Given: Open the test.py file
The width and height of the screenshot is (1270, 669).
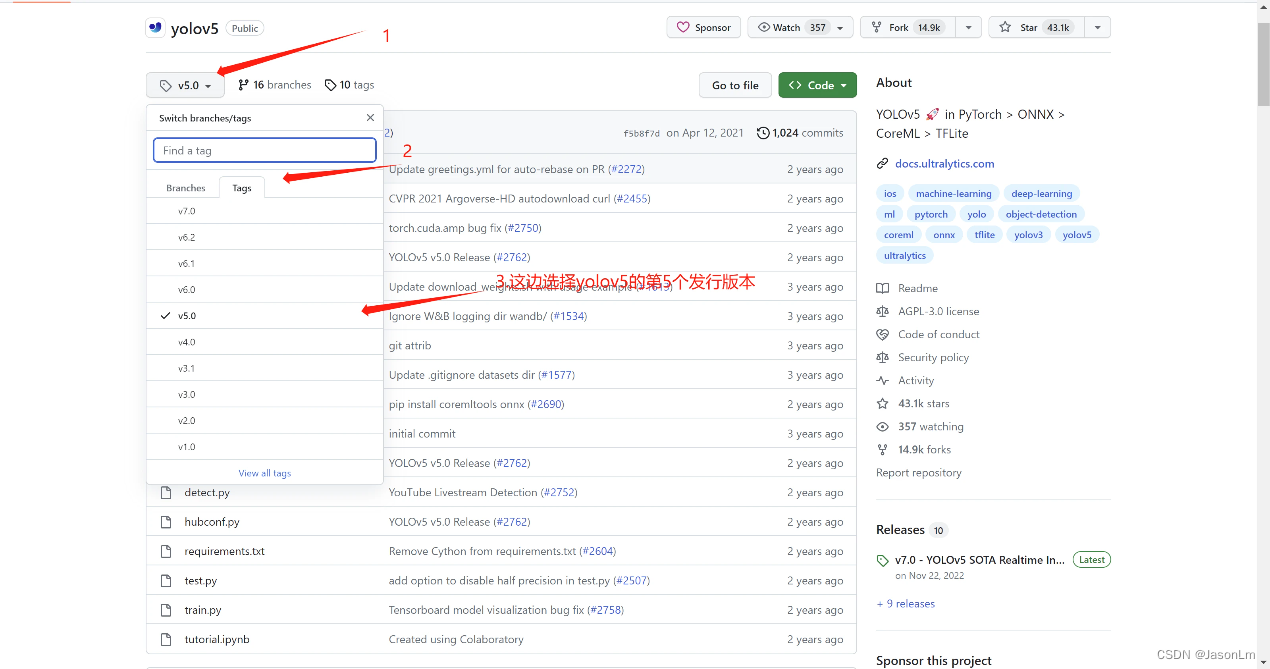Looking at the screenshot, I should click(x=201, y=581).
